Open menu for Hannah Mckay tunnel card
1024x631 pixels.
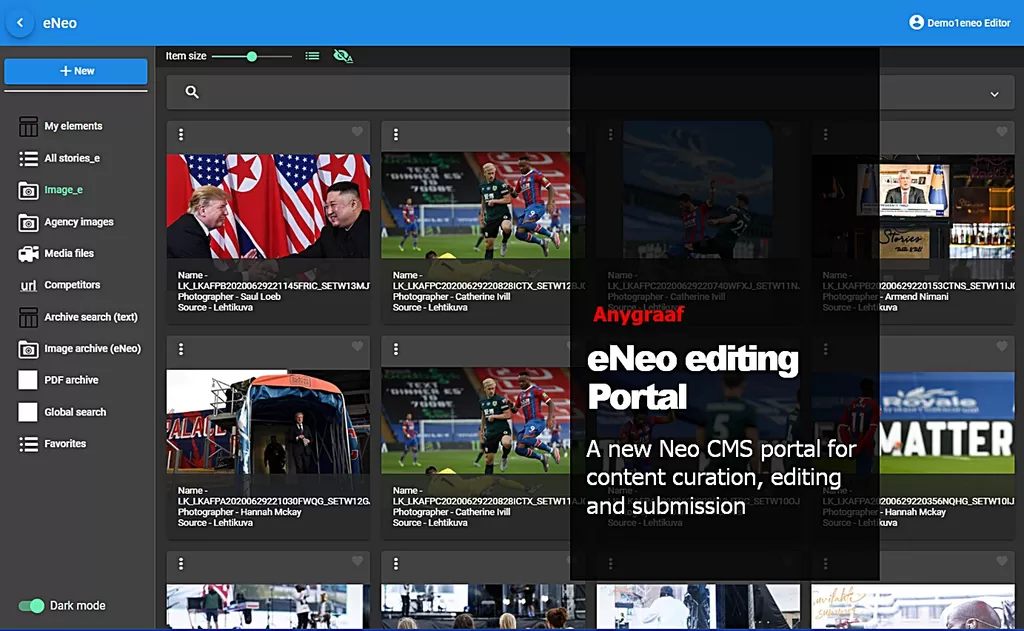[181, 349]
